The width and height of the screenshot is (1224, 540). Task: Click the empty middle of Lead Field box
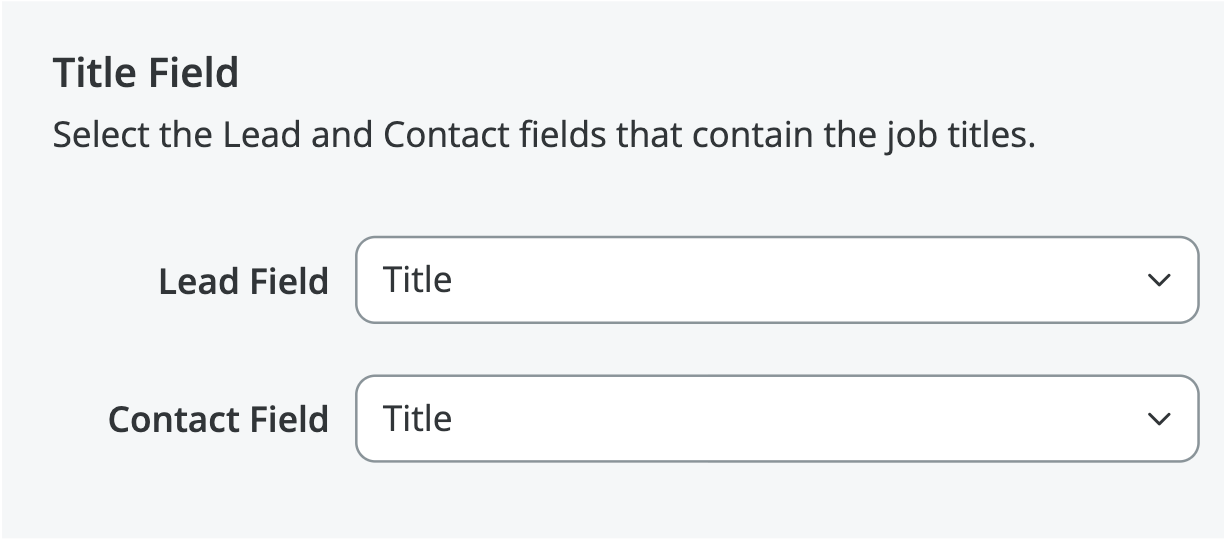[x=776, y=280]
